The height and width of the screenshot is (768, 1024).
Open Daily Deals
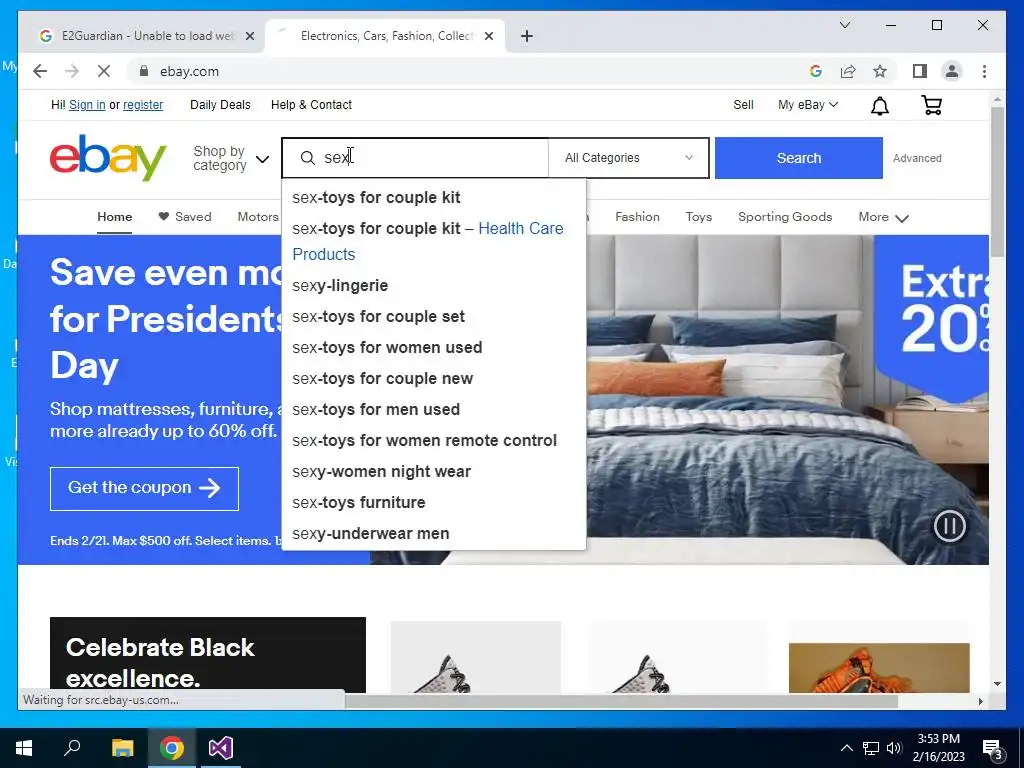coord(220,104)
